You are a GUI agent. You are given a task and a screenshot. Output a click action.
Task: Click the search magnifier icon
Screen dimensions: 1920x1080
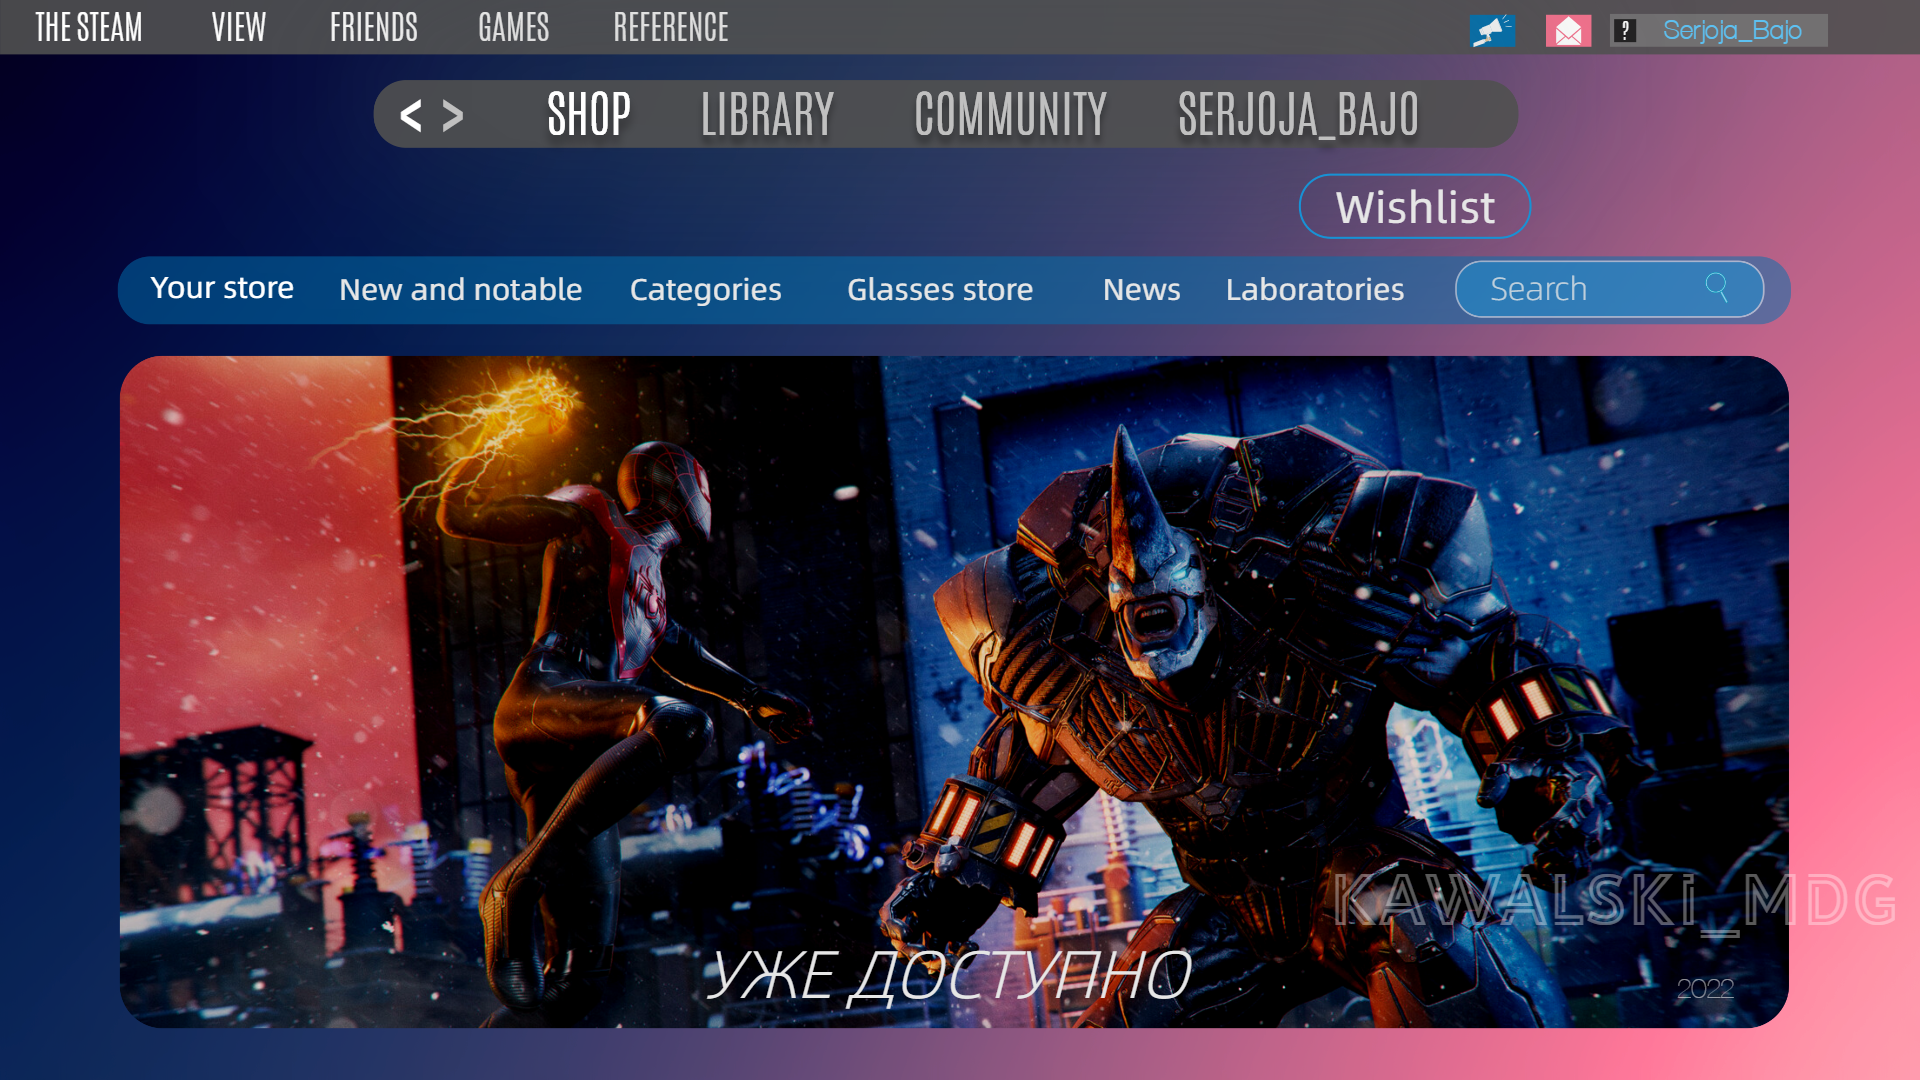click(x=1717, y=288)
